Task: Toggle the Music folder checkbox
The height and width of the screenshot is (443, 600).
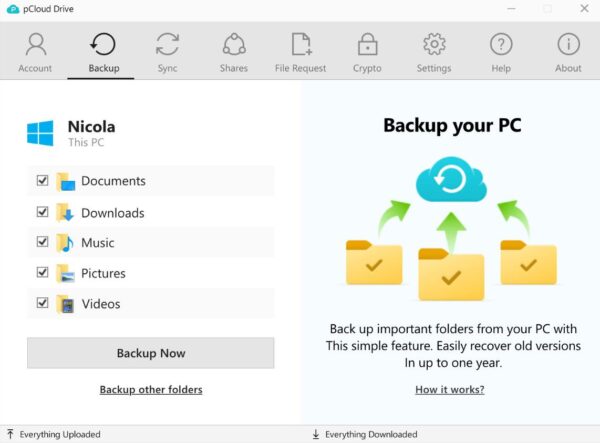Action: pyautogui.click(x=42, y=242)
